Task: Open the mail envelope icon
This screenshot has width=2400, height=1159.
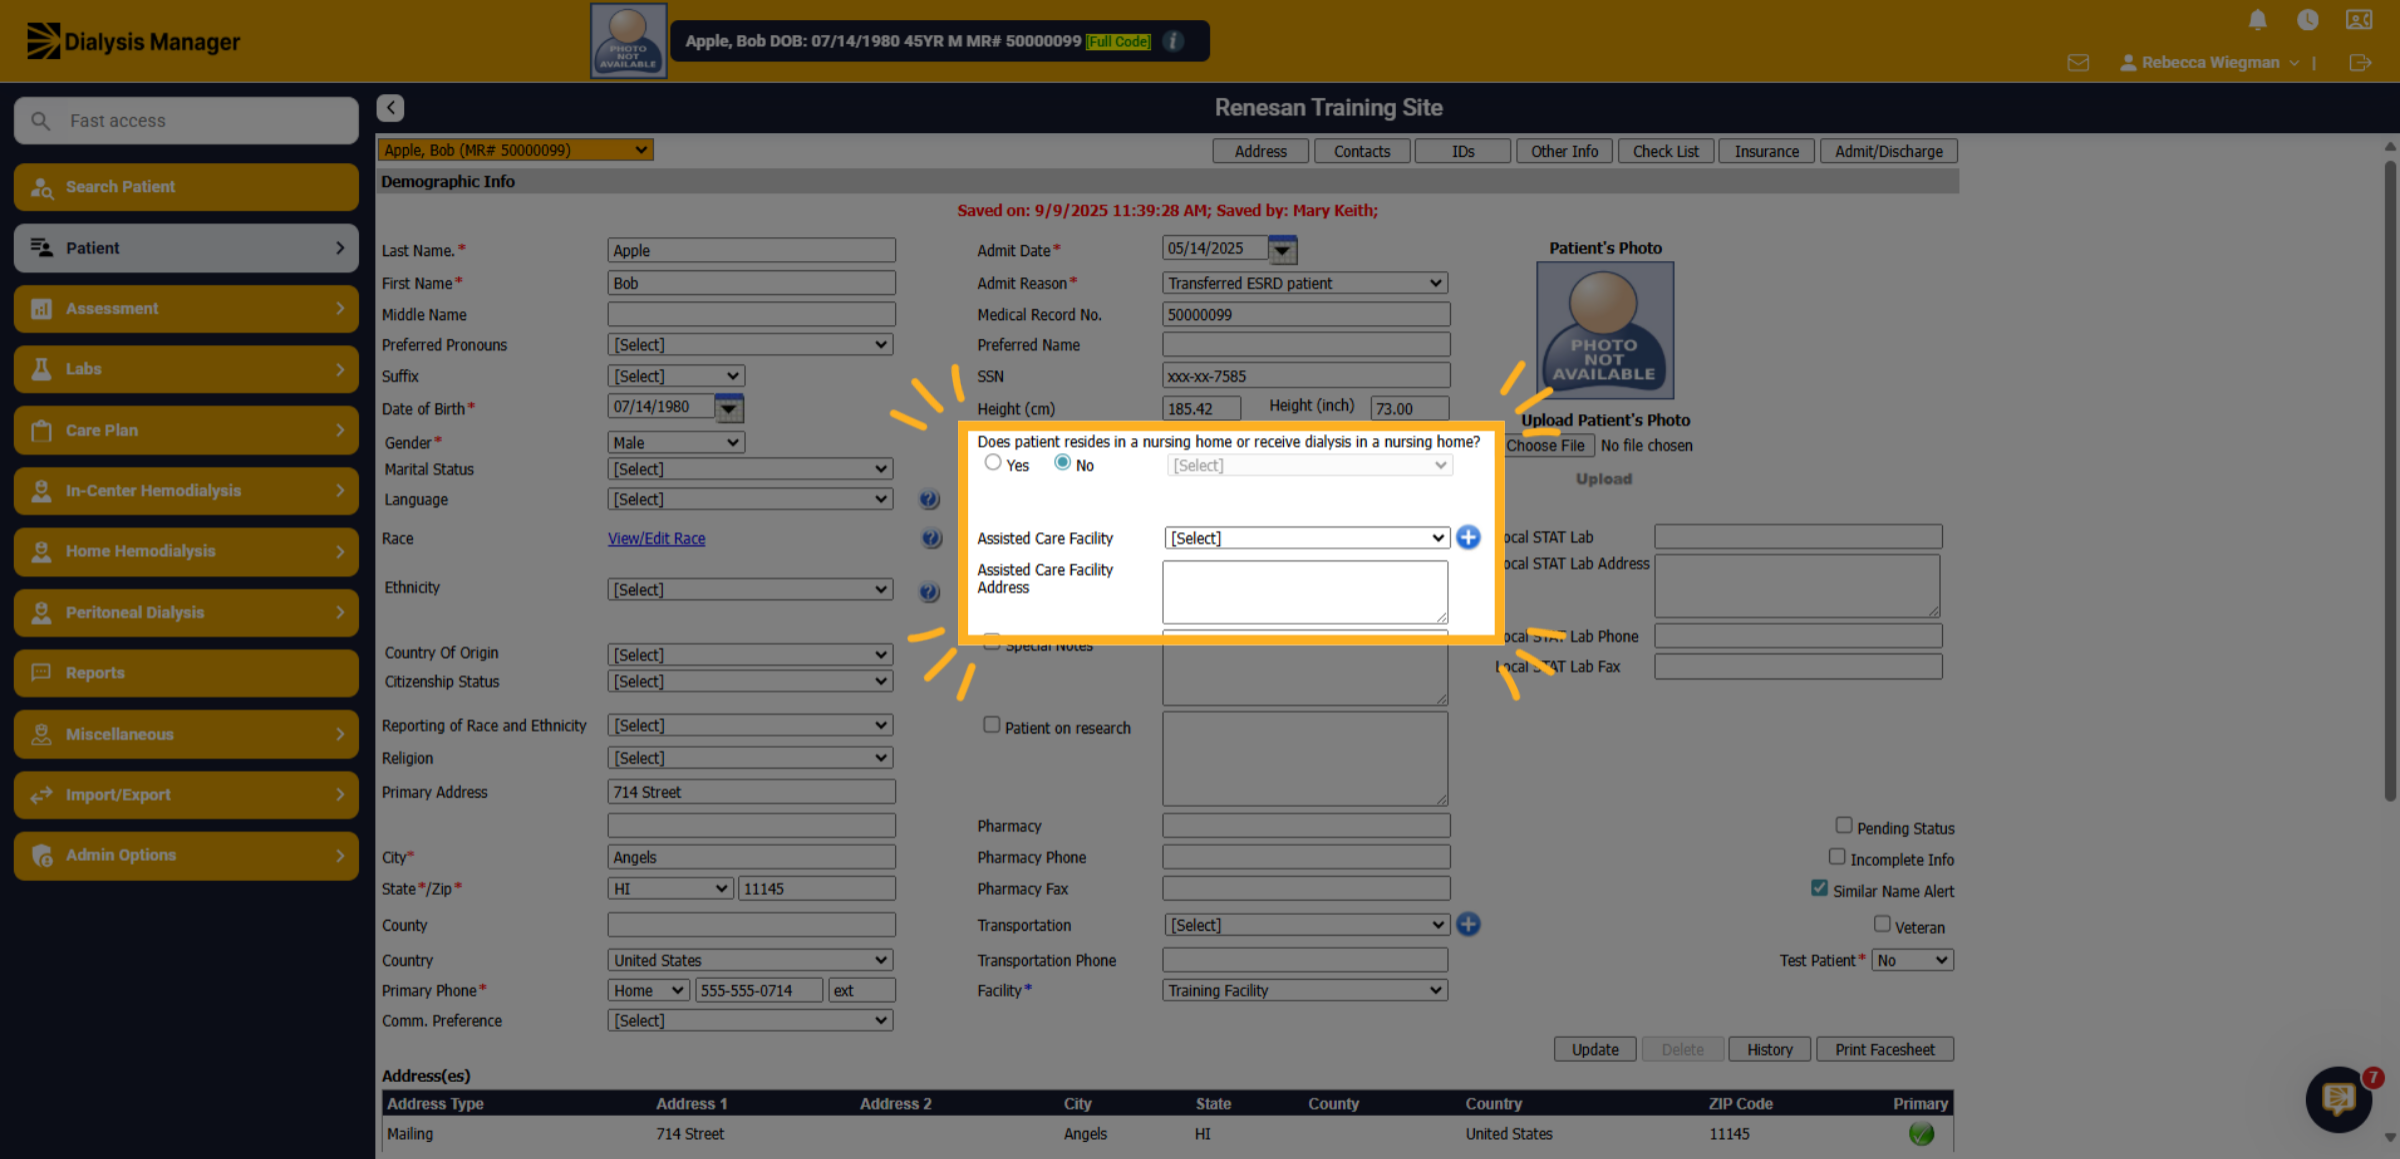Action: (x=2078, y=63)
